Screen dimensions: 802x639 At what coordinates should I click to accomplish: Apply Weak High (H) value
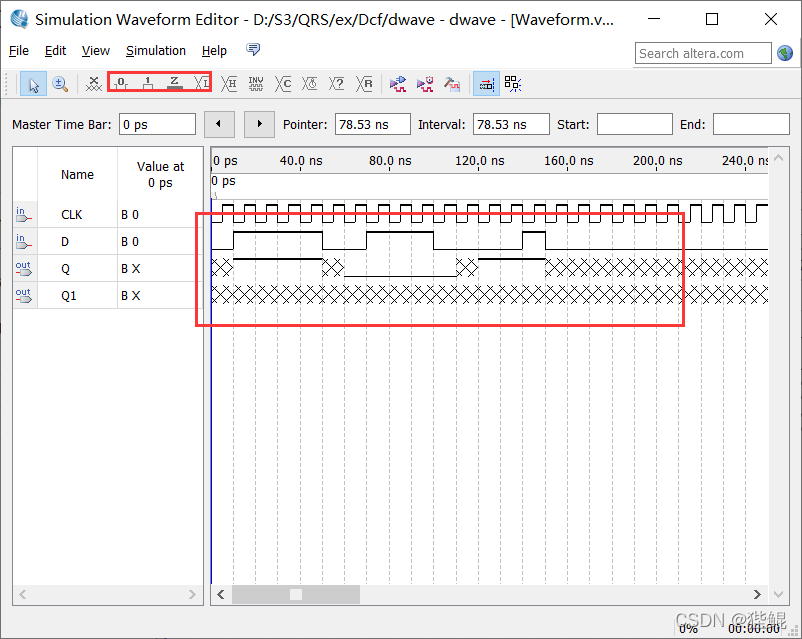229,84
